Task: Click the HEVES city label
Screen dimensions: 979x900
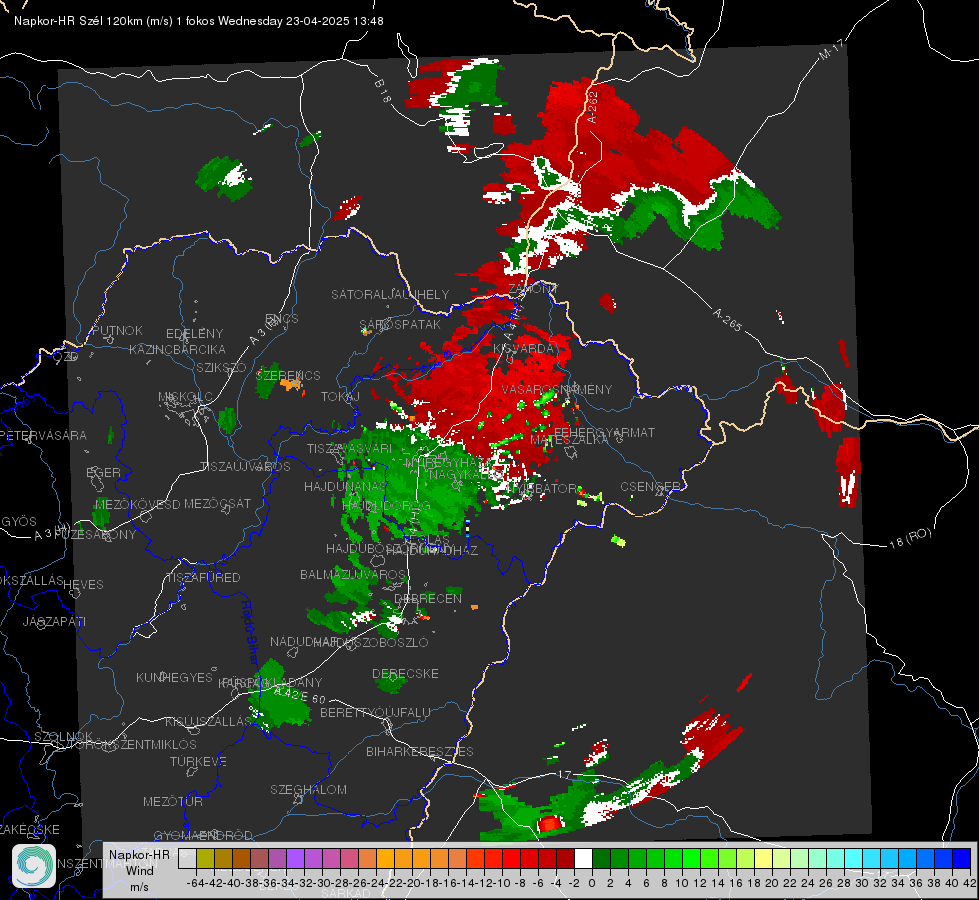Action: 83,585
